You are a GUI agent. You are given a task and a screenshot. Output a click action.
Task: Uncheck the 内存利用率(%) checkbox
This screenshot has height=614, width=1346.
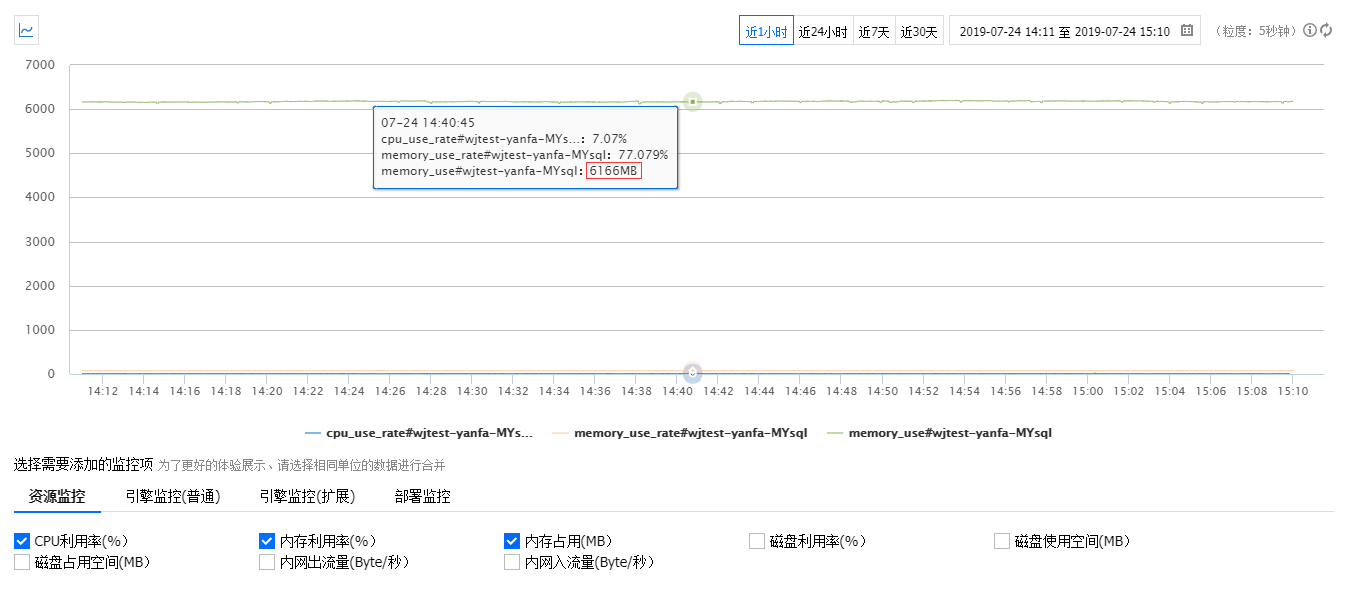[267, 541]
